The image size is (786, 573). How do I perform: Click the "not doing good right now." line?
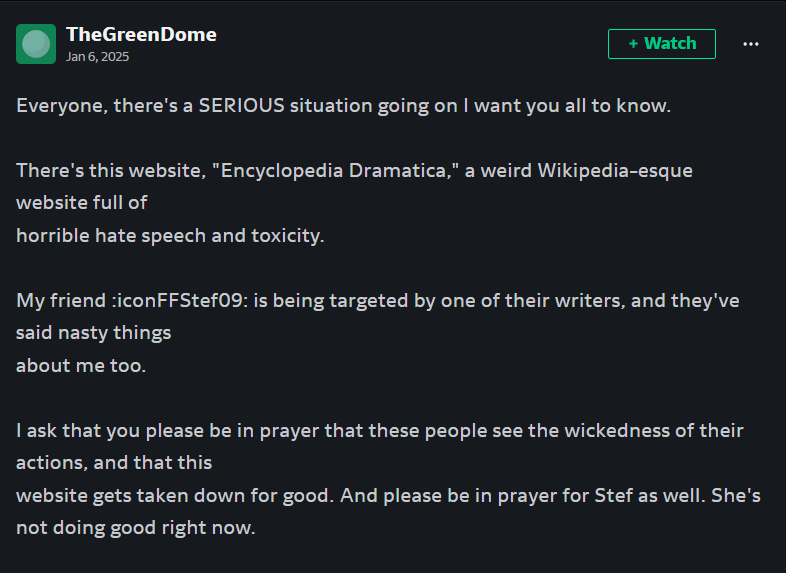coord(135,528)
